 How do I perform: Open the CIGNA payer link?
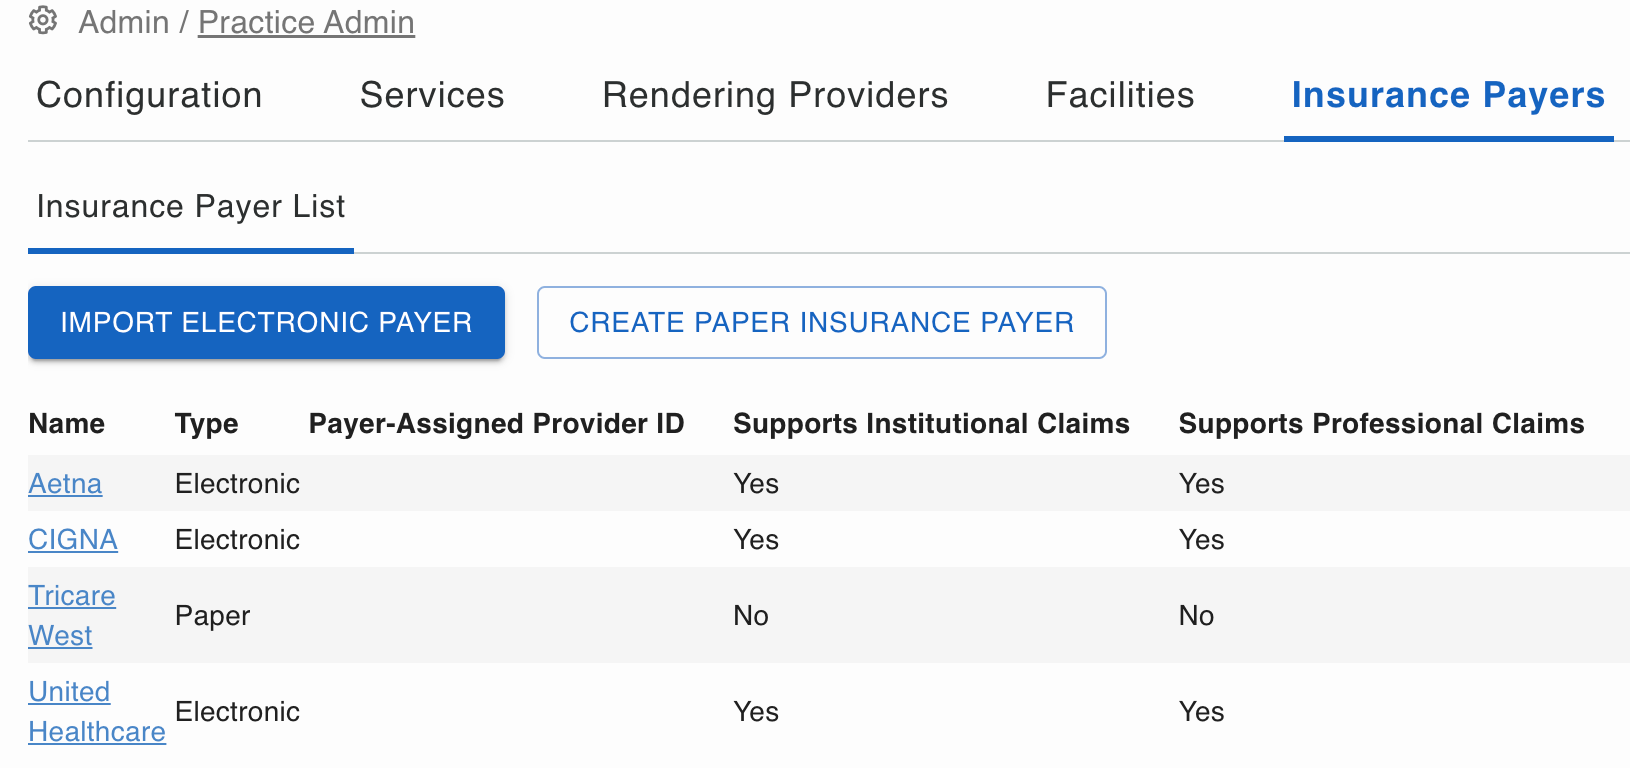click(x=73, y=539)
